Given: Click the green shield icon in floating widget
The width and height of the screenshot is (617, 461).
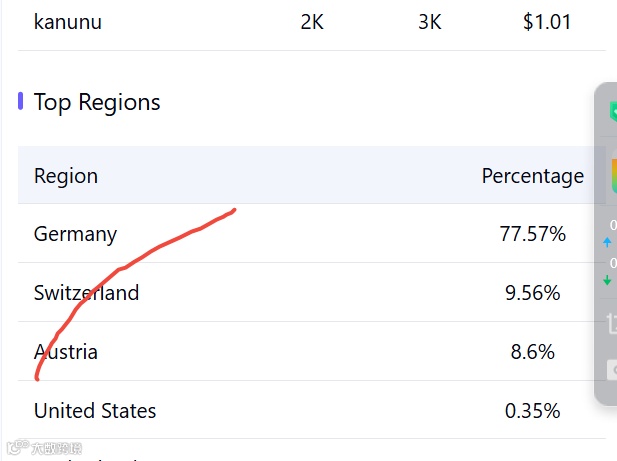Looking at the screenshot, I should (611, 111).
